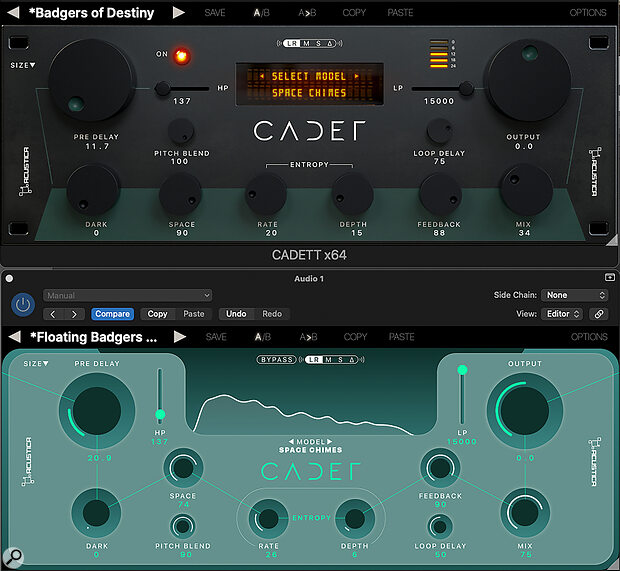The width and height of the screenshot is (620, 571).
Task: Open View Editor dropdown
Action: pyautogui.click(x=562, y=314)
